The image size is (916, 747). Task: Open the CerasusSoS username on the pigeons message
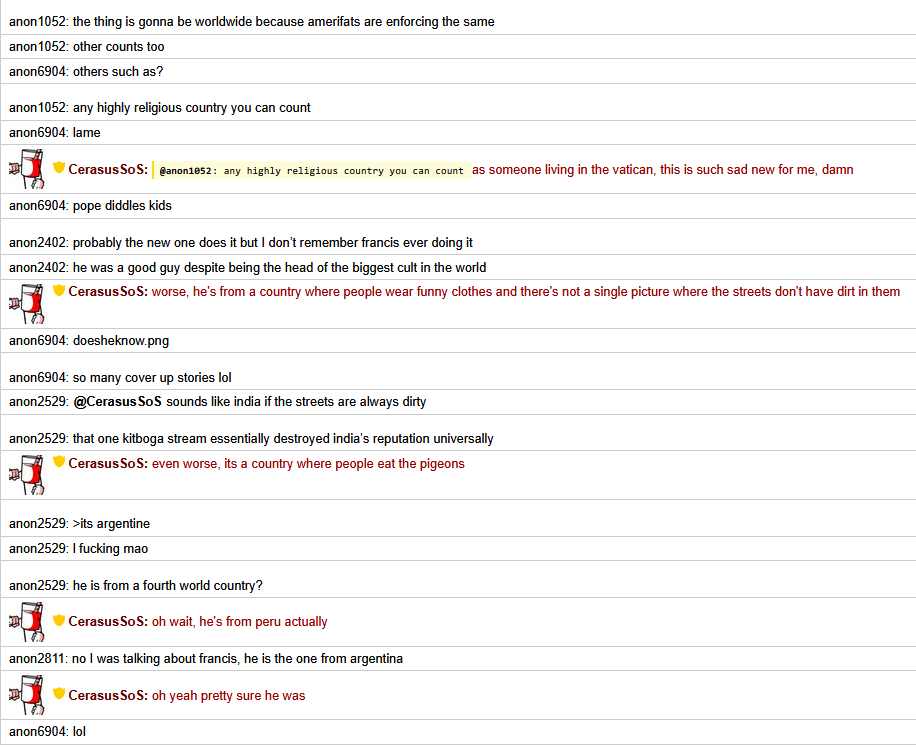click(108, 463)
